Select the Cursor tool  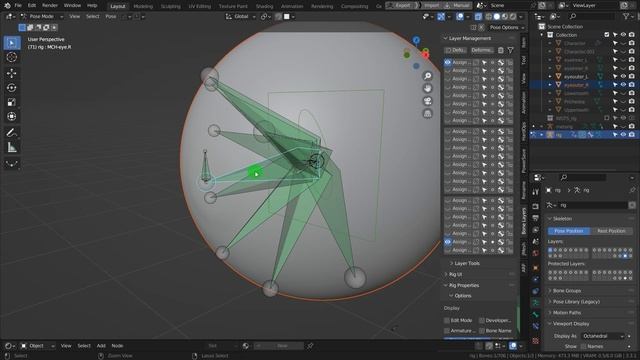pos(12,57)
